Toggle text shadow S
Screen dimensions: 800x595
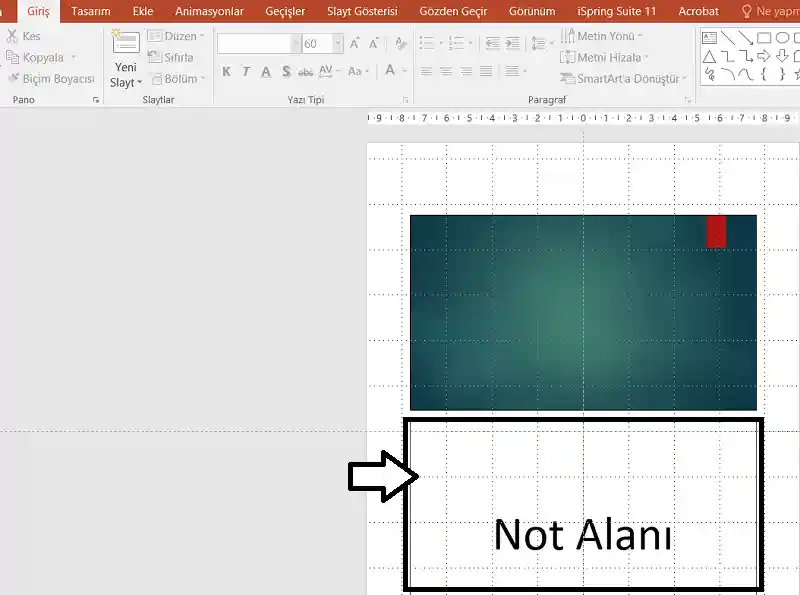point(286,71)
